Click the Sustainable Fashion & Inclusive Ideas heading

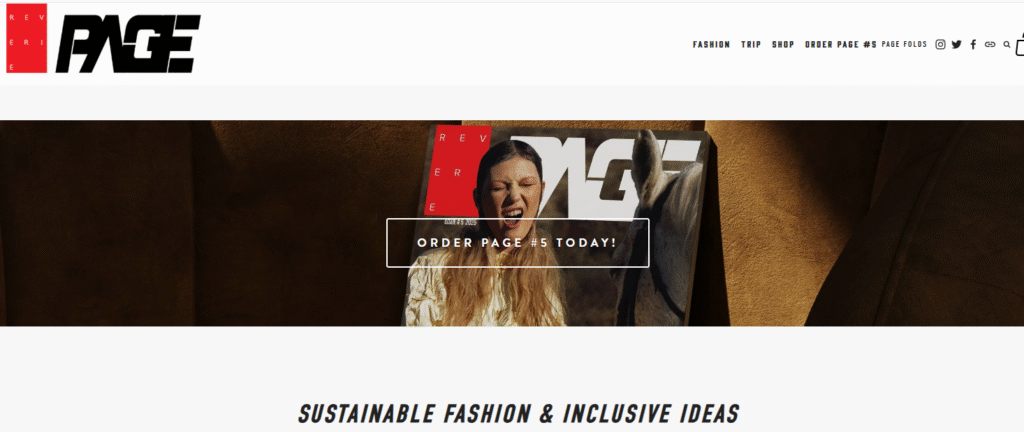pyautogui.click(x=519, y=414)
